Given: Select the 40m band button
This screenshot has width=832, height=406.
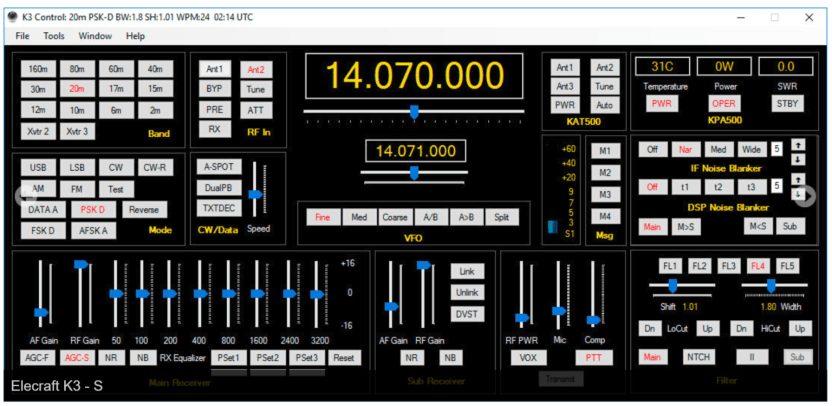Looking at the screenshot, I should [154, 69].
